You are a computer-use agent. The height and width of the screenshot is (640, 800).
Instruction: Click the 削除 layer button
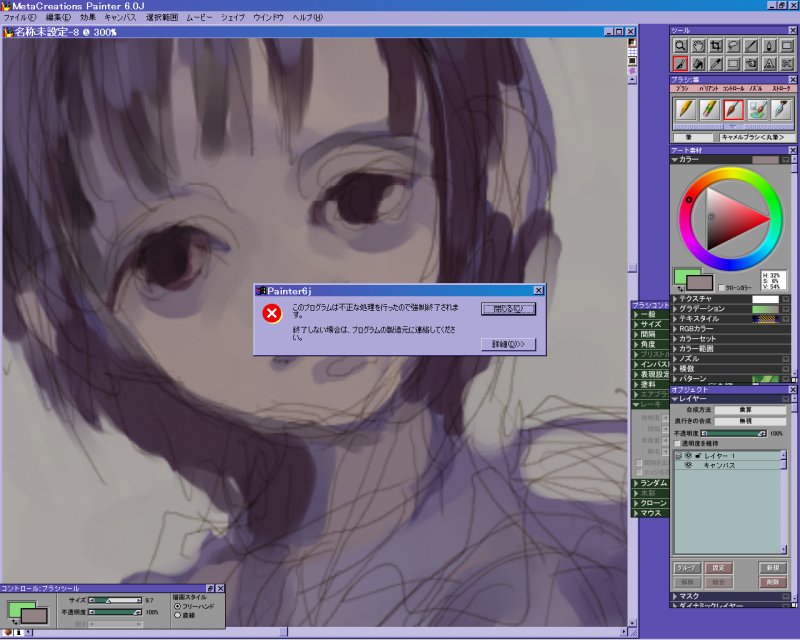[772, 582]
